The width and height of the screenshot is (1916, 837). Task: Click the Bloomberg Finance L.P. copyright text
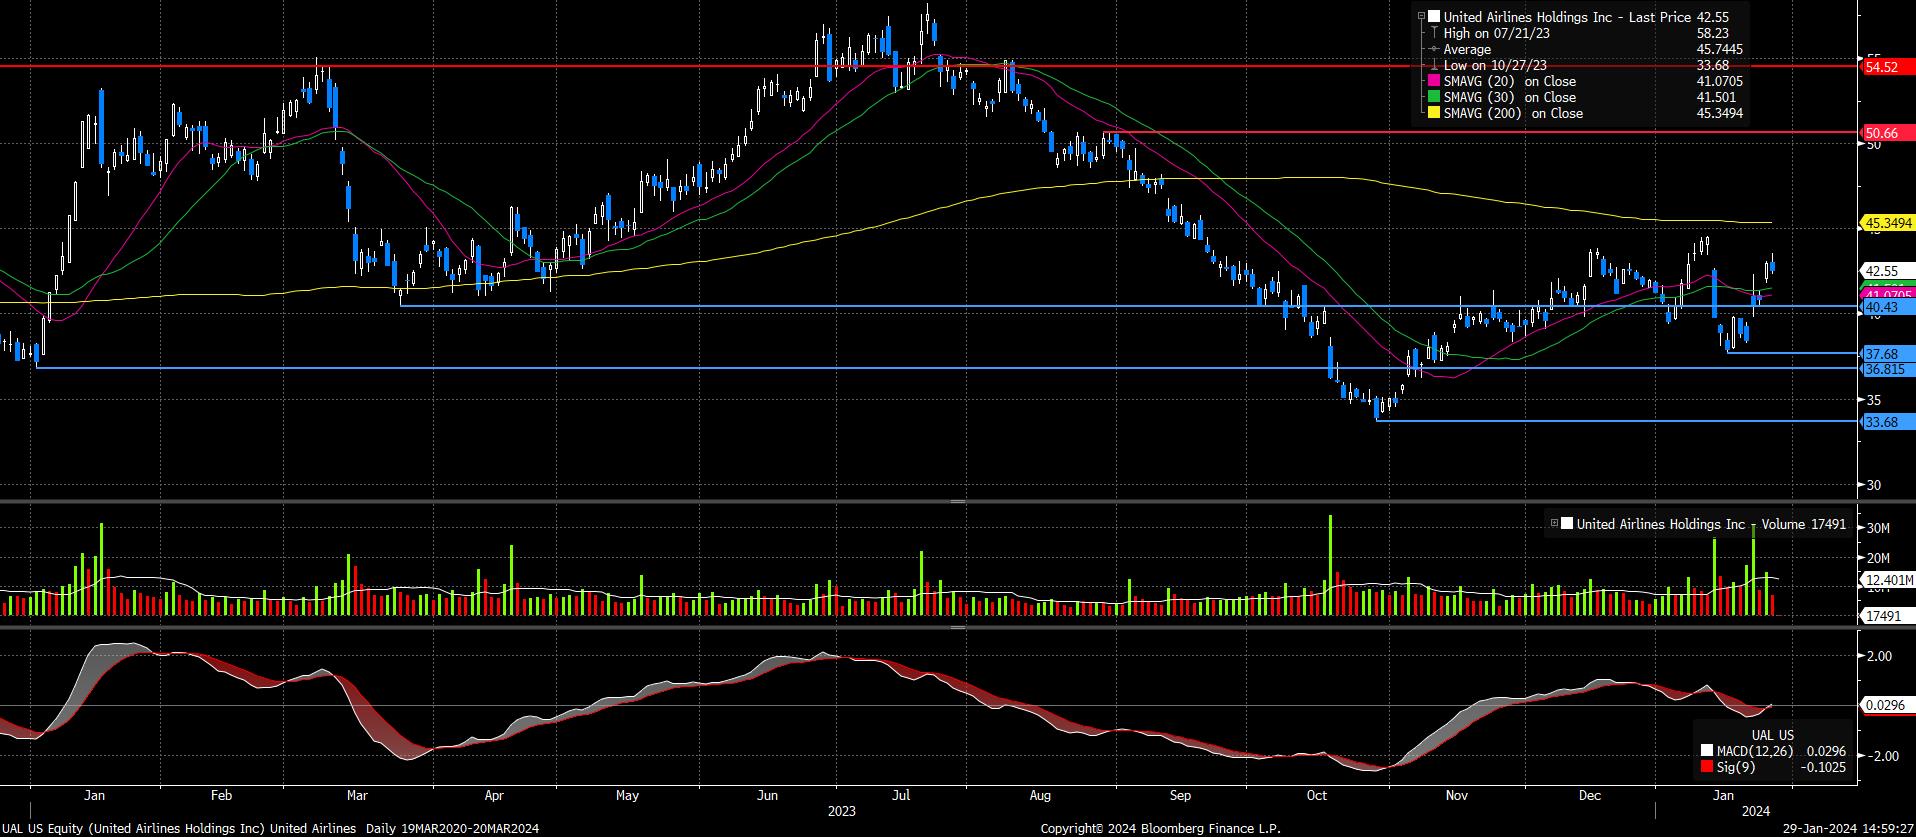point(1160,828)
